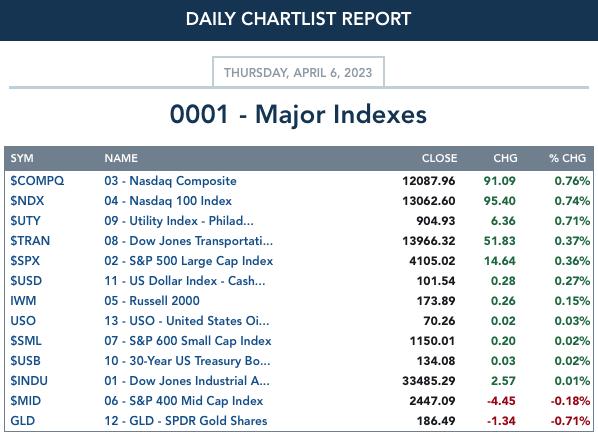Select 10 - 30-Year US Treasury Bond entry
Screen dimensions: 598x435
click(x=187, y=361)
